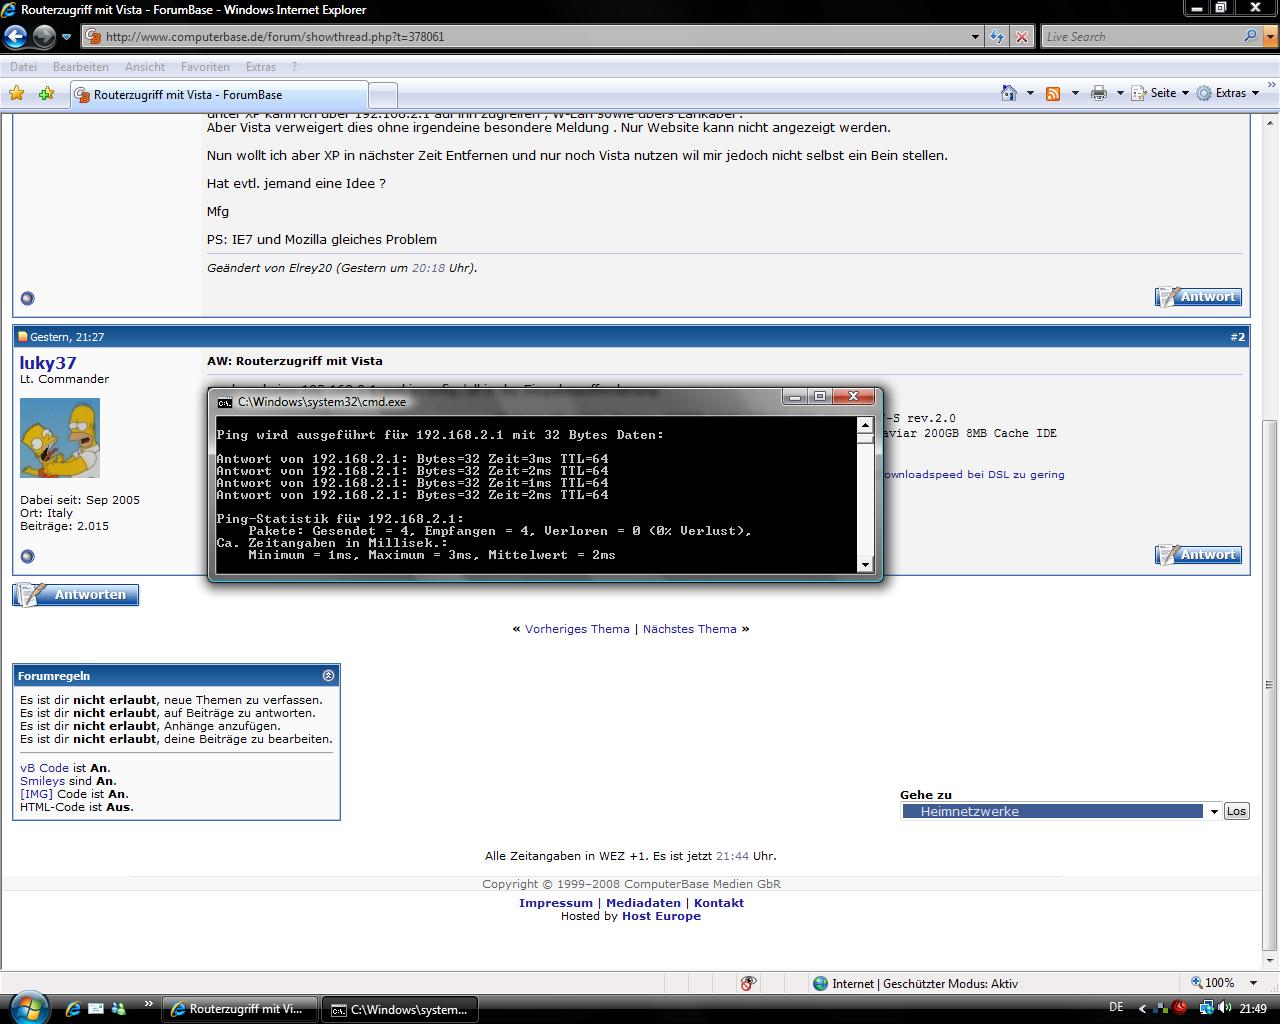
Task: Click the 20:18 edit time link
Action: click(428, 268)
